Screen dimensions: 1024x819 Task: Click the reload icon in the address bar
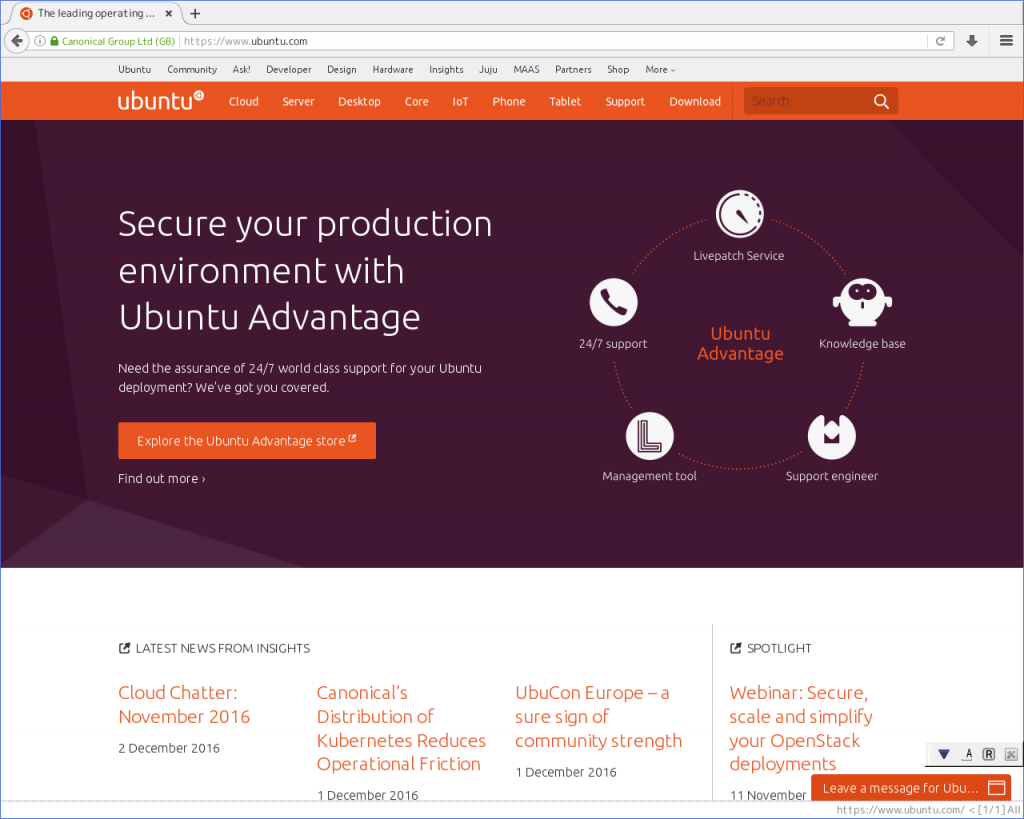pos(940,41)
